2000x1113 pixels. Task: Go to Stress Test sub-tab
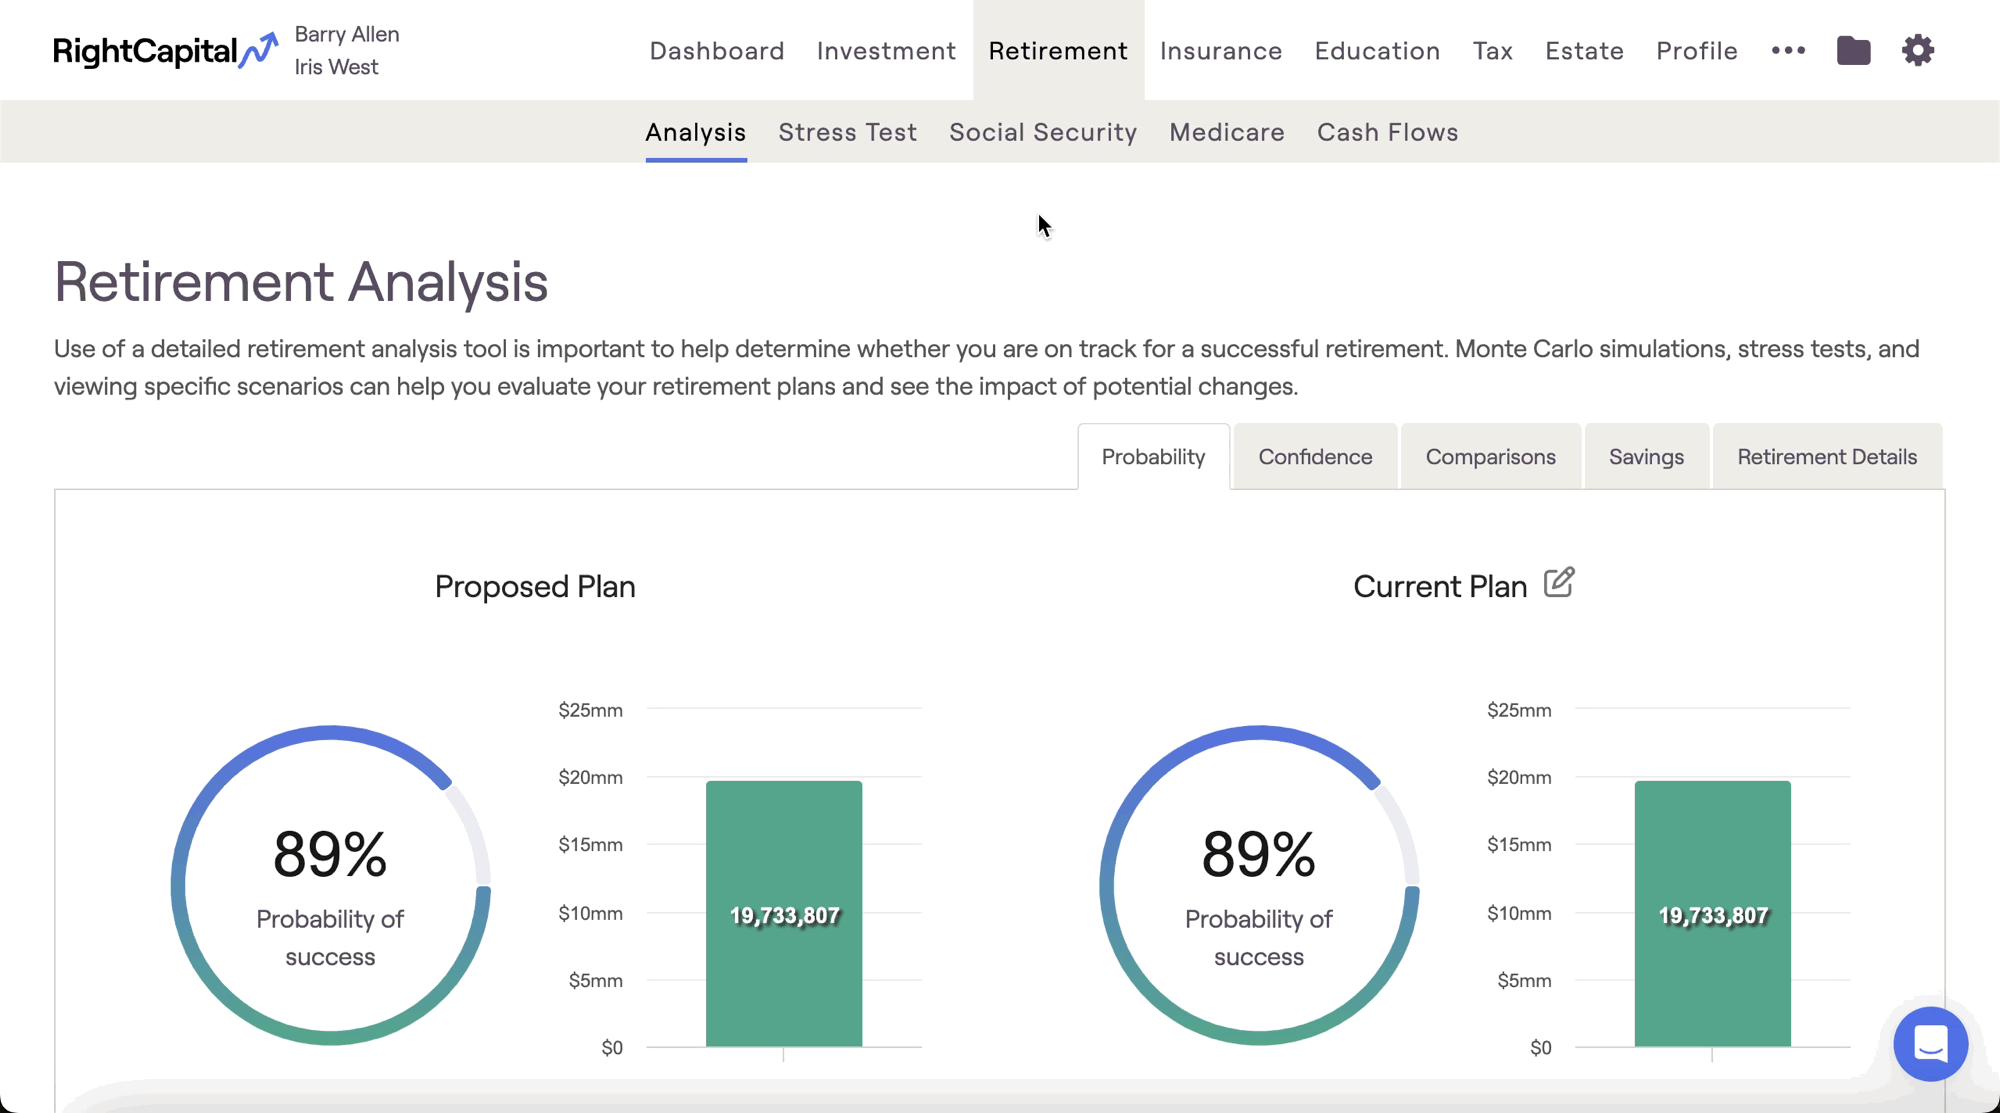[x=847, y=132]
